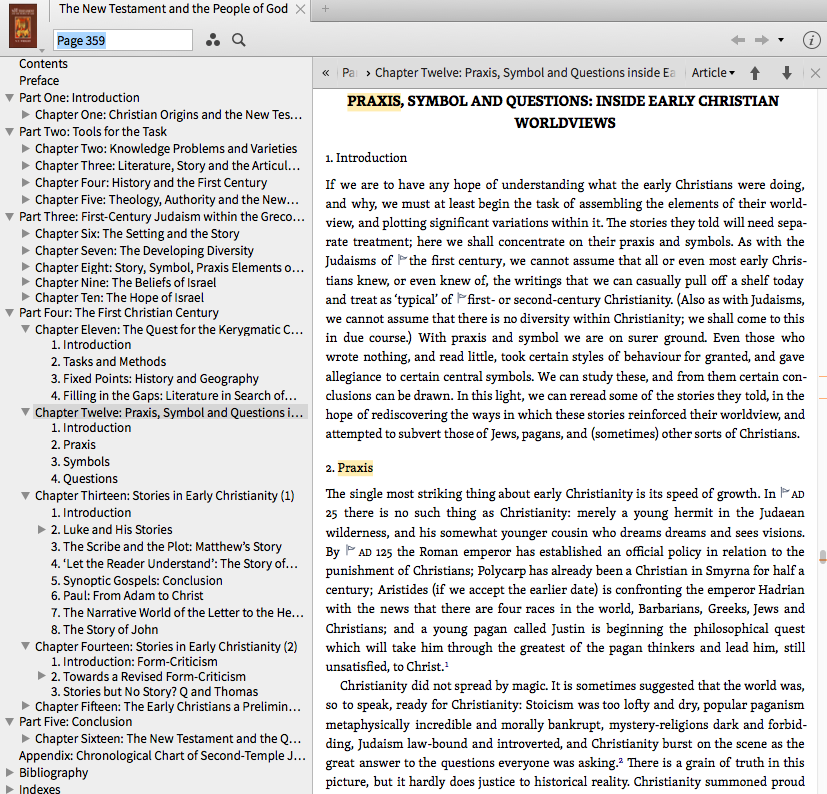Select 2. Tasks and Methods
827x794 pixels.
[109, 361]
